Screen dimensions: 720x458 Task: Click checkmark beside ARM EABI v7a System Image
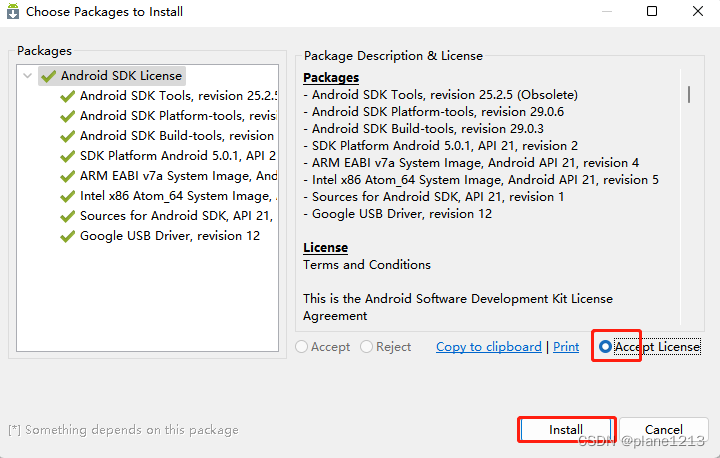pos(68,176)
